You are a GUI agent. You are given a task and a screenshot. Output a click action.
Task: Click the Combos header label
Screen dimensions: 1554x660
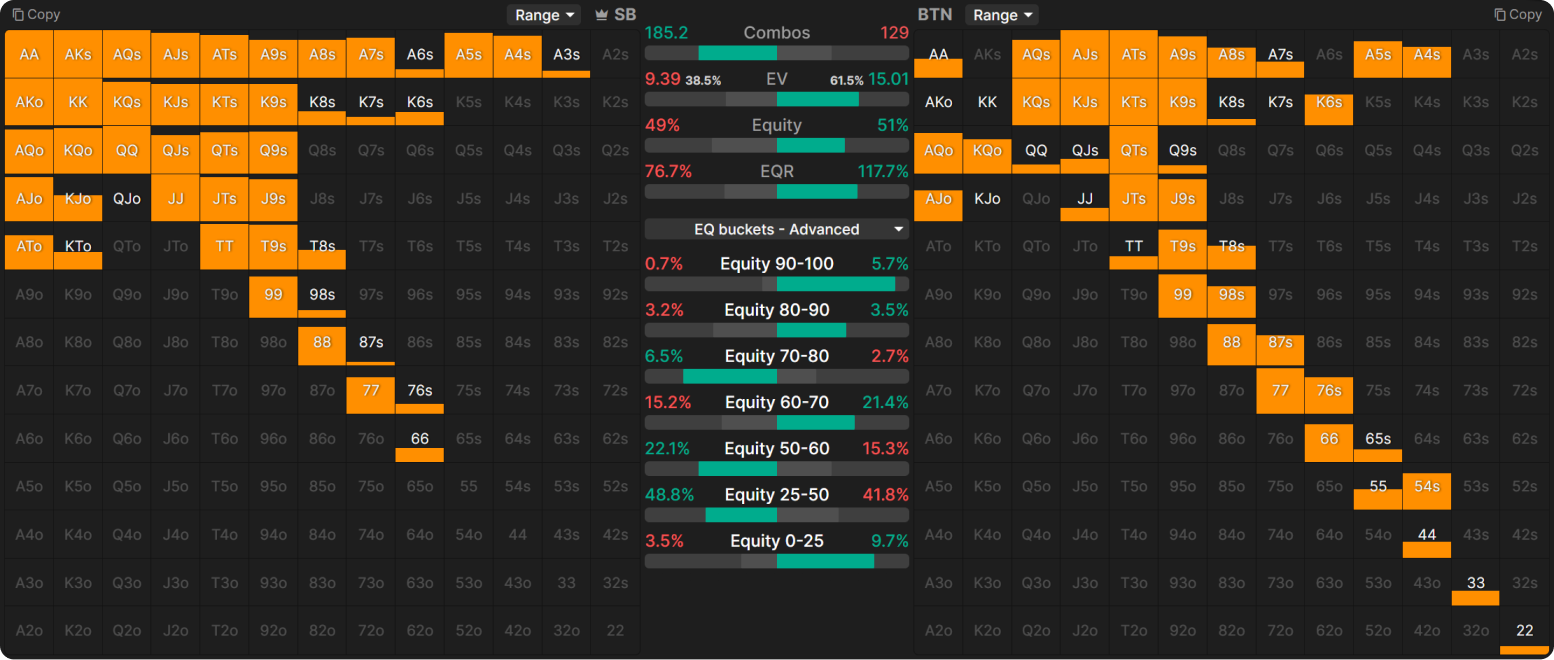click(x=777, y=33)
